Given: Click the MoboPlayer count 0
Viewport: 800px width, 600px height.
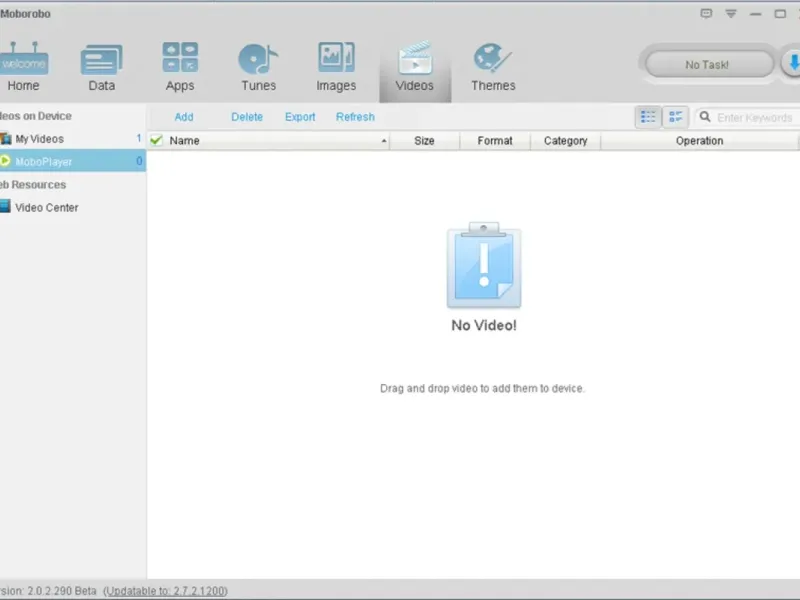Looking at the screenshot, I should point(139,161).
